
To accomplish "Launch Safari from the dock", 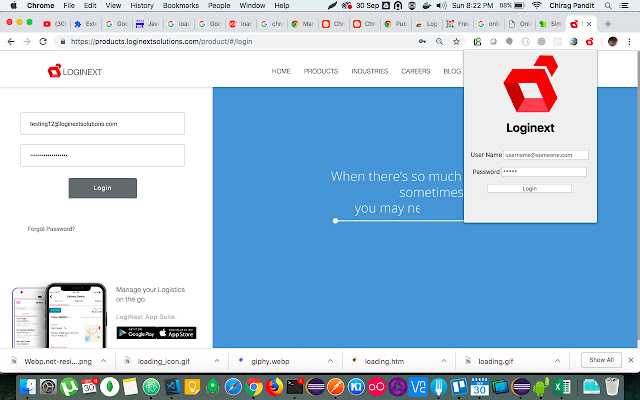I will click(233, 386).
